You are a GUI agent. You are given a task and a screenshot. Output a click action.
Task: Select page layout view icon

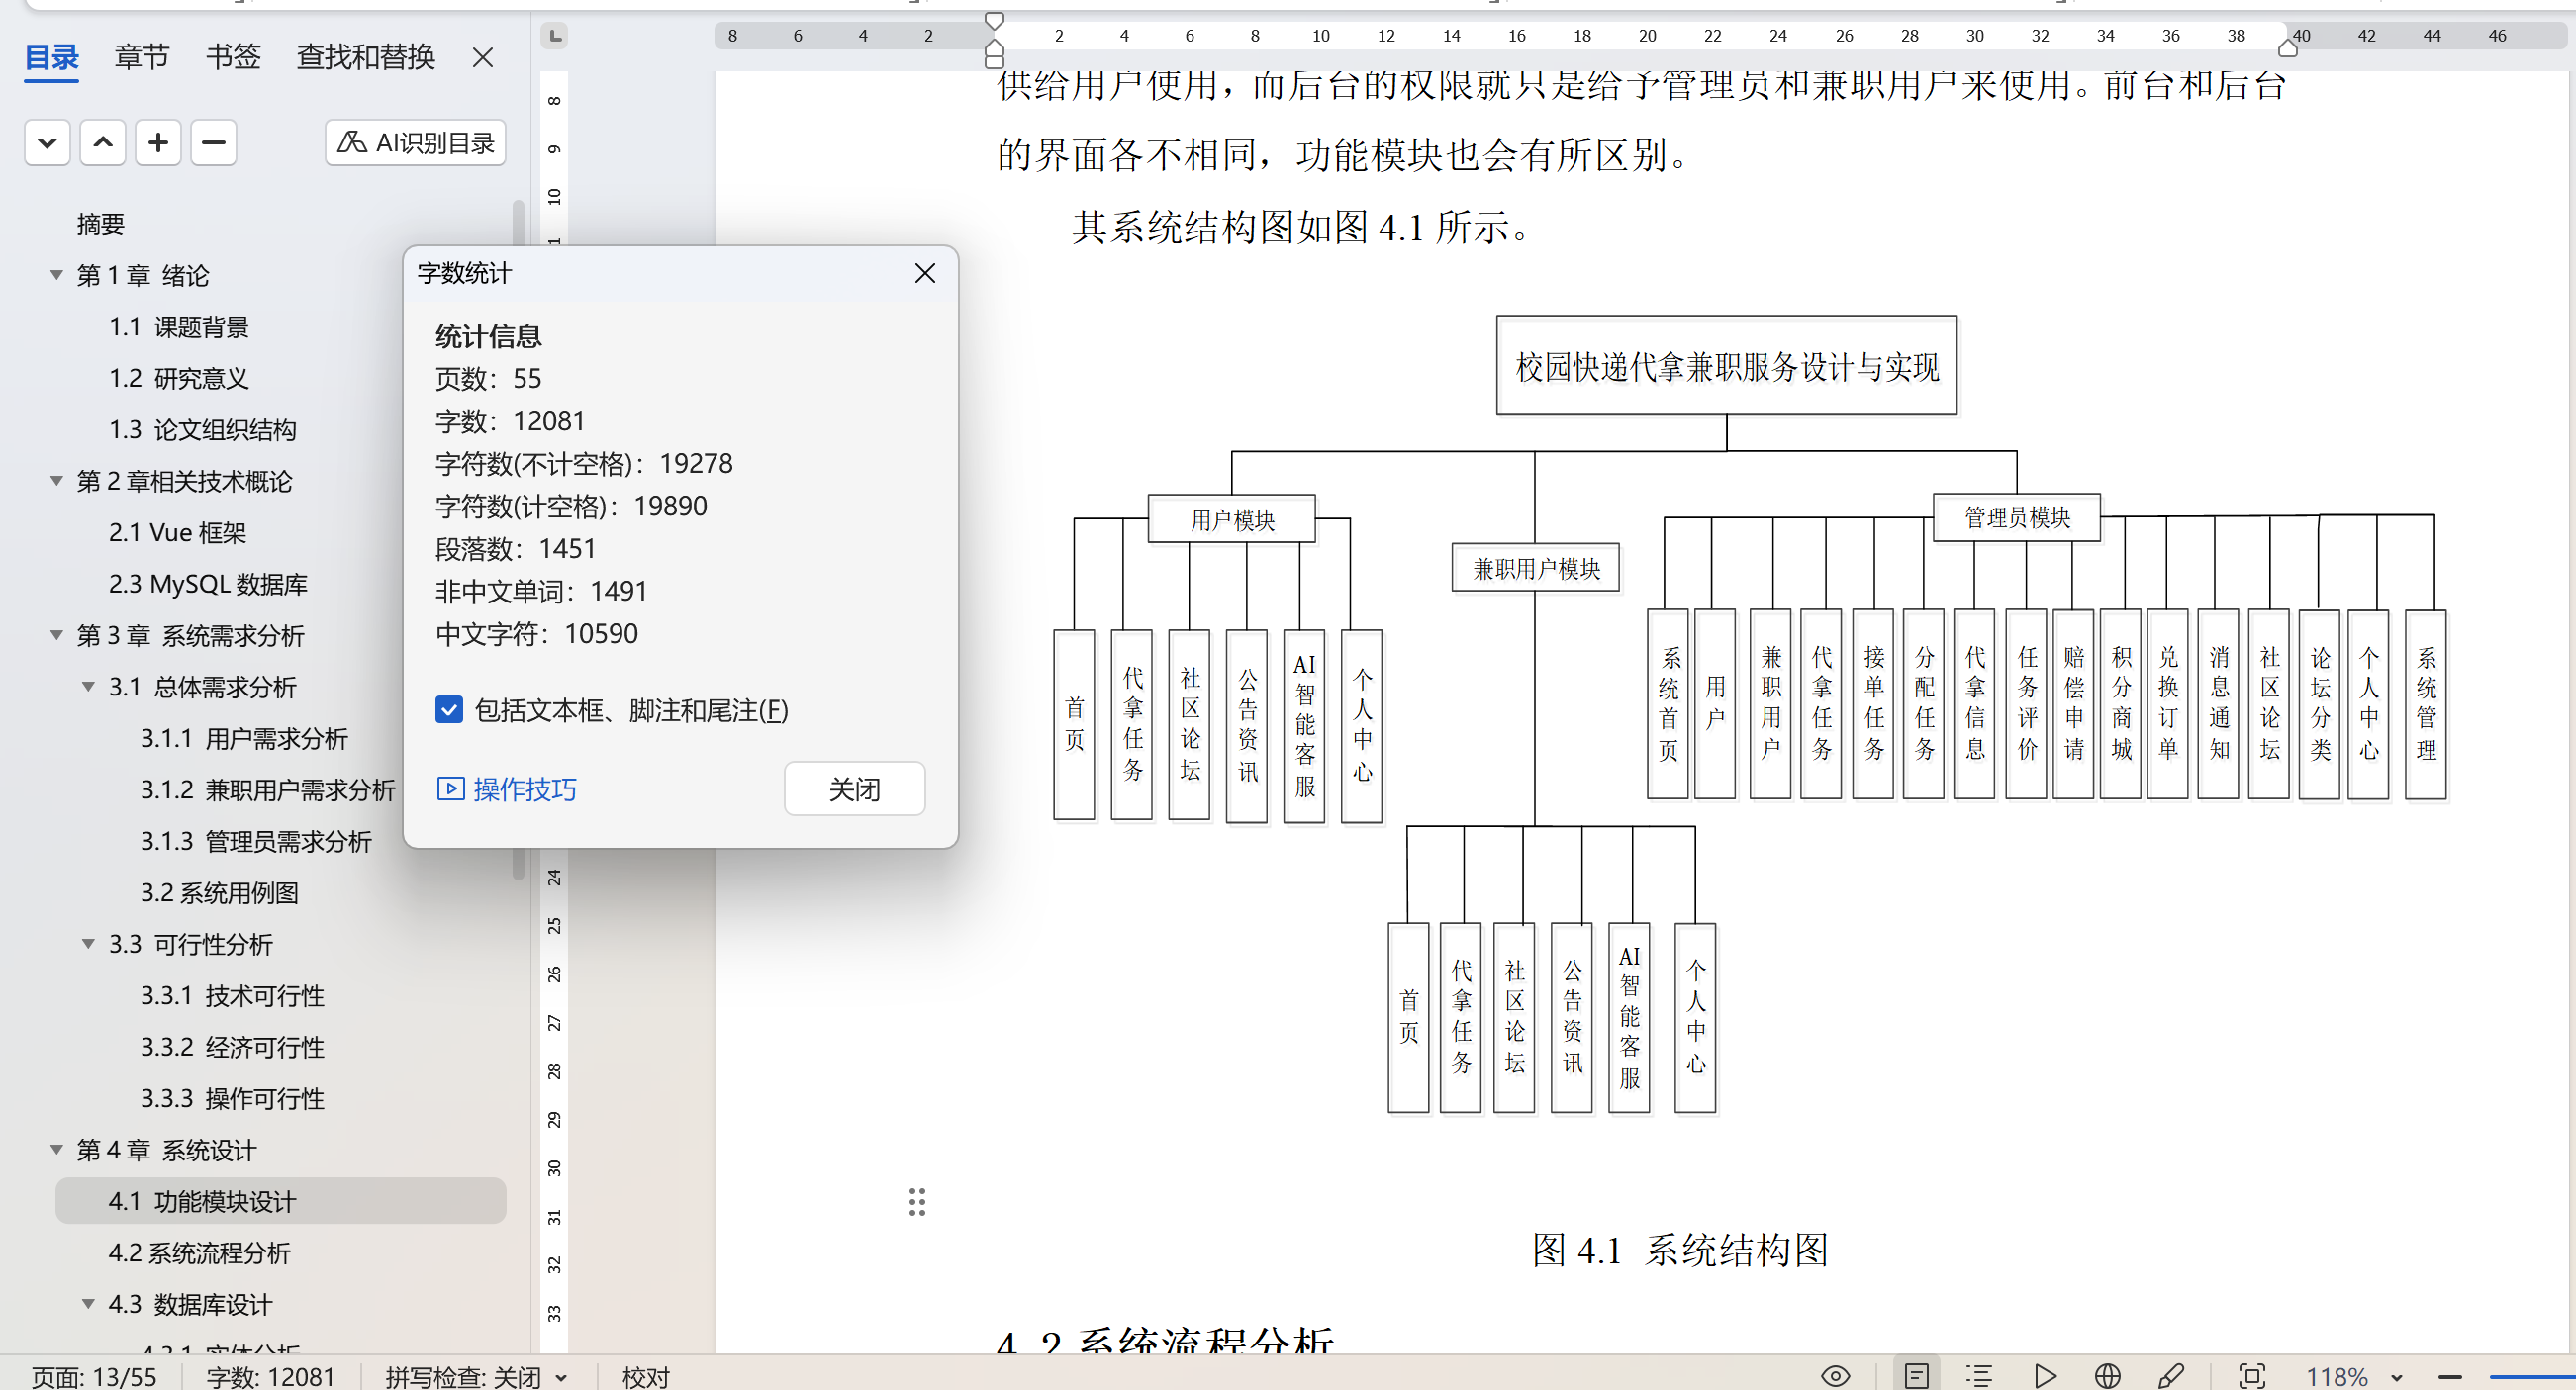(1916, 1376)
